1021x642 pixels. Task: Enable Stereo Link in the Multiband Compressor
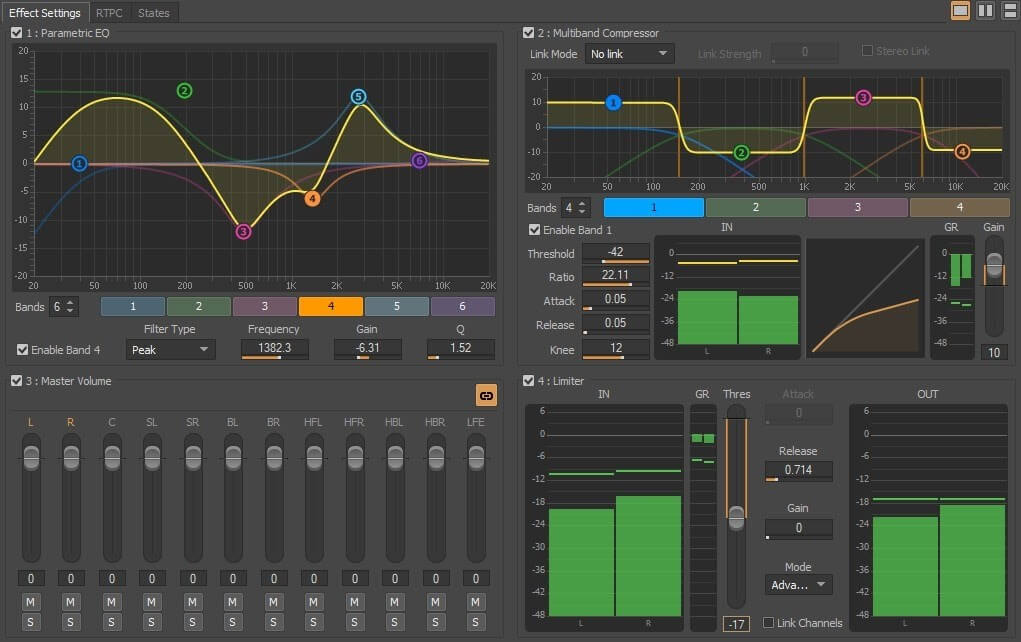pos(867,50)
